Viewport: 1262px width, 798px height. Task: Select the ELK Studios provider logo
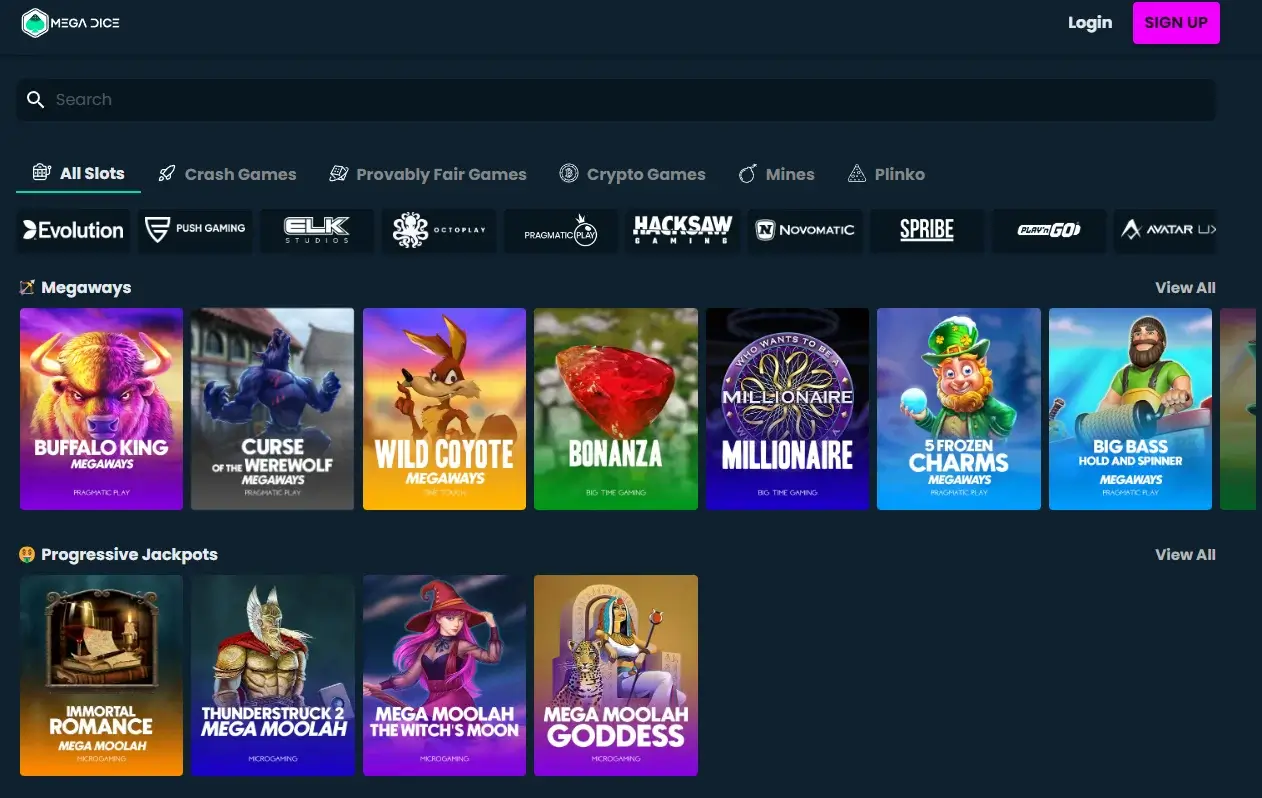click(317, 230)
